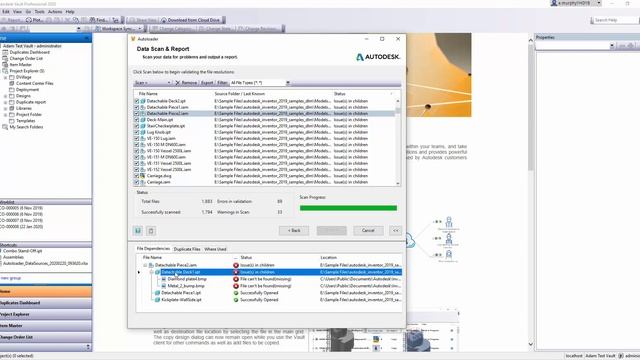This screenshot has height=360, width=640.
Task: Uncheck the Lug Knob.ipt checkbox
Action: [136, 132]
